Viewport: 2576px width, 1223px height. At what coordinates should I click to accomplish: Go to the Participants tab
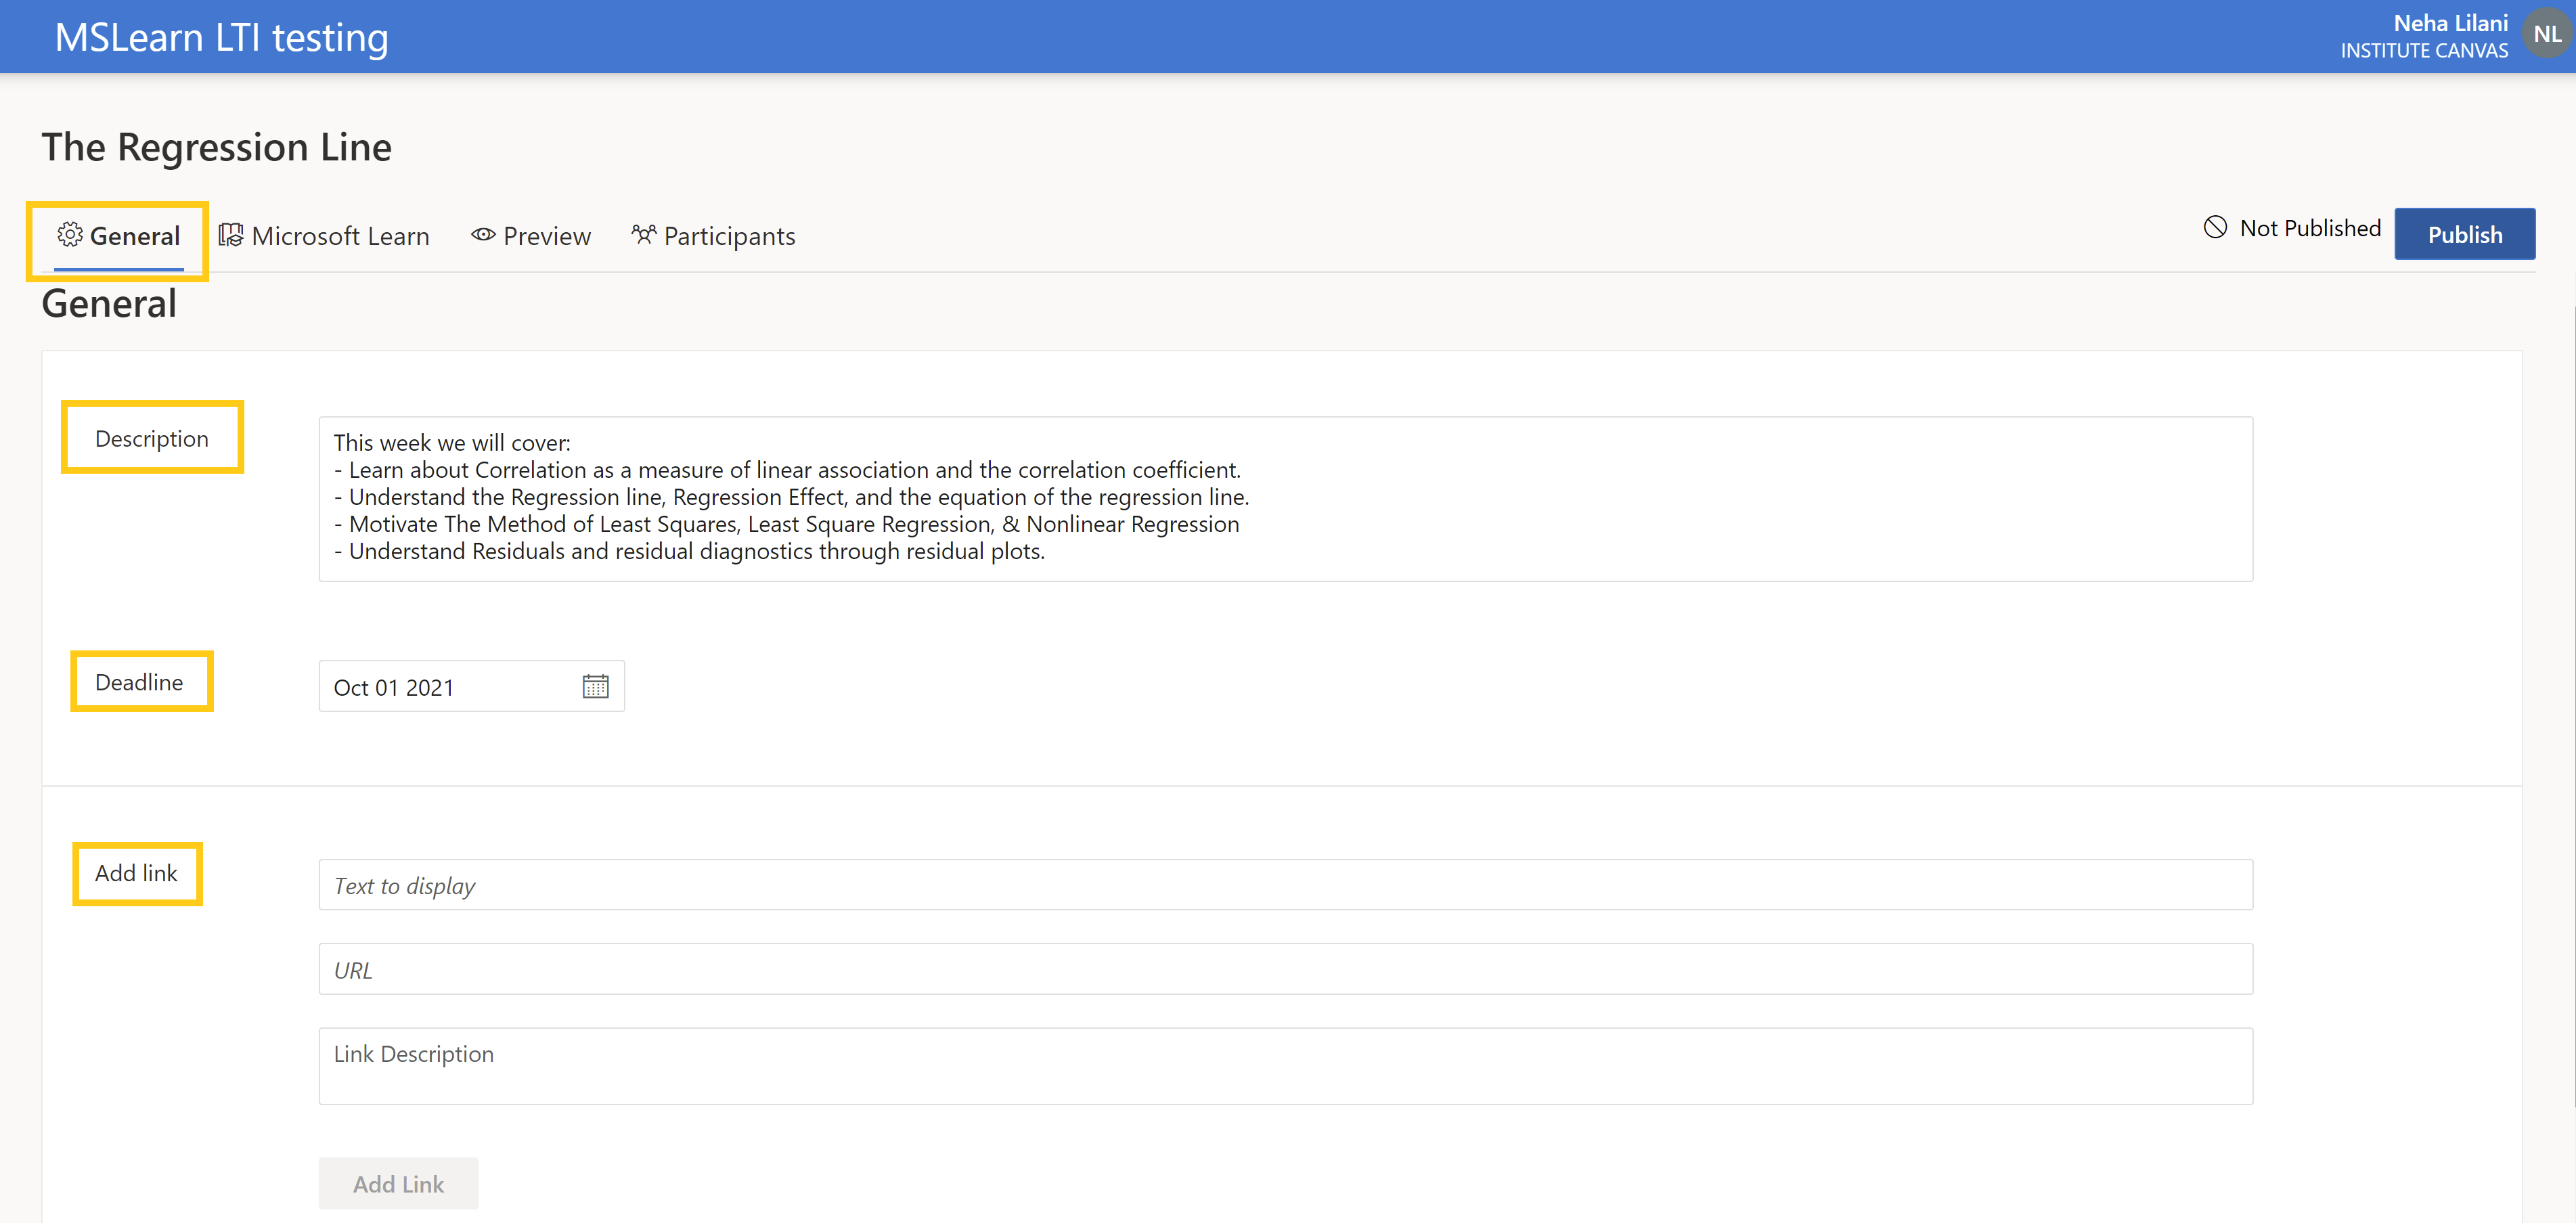(x=713, y=236)
